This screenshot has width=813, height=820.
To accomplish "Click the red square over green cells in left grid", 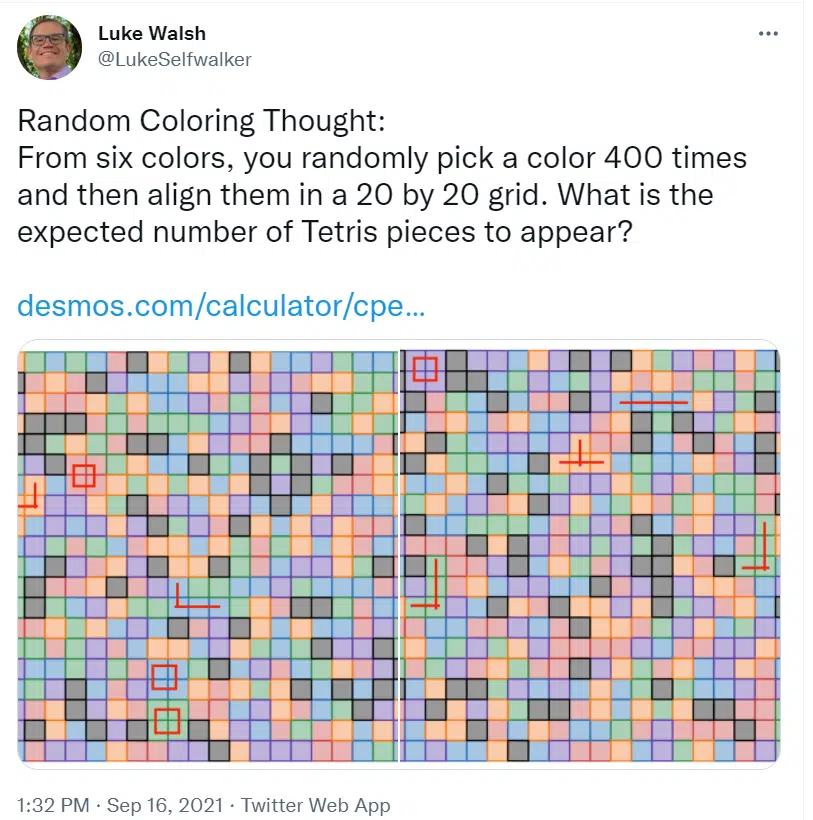I will point(167,721).
